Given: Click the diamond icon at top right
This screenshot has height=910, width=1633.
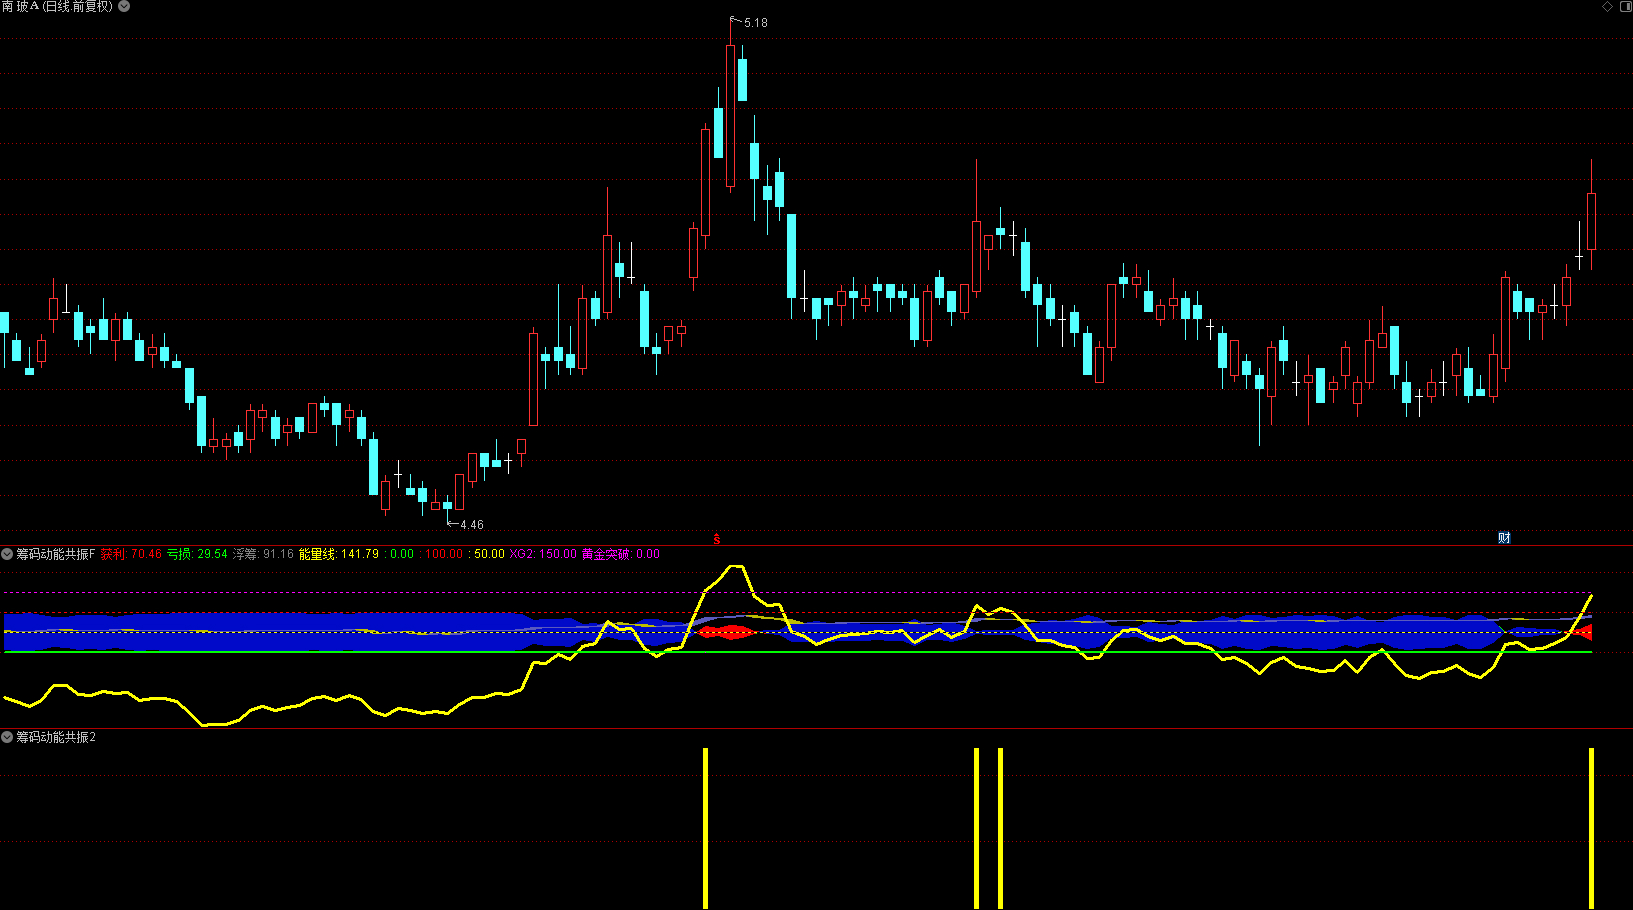Looking at the screenshot, I should click(x=1608, y=6).
